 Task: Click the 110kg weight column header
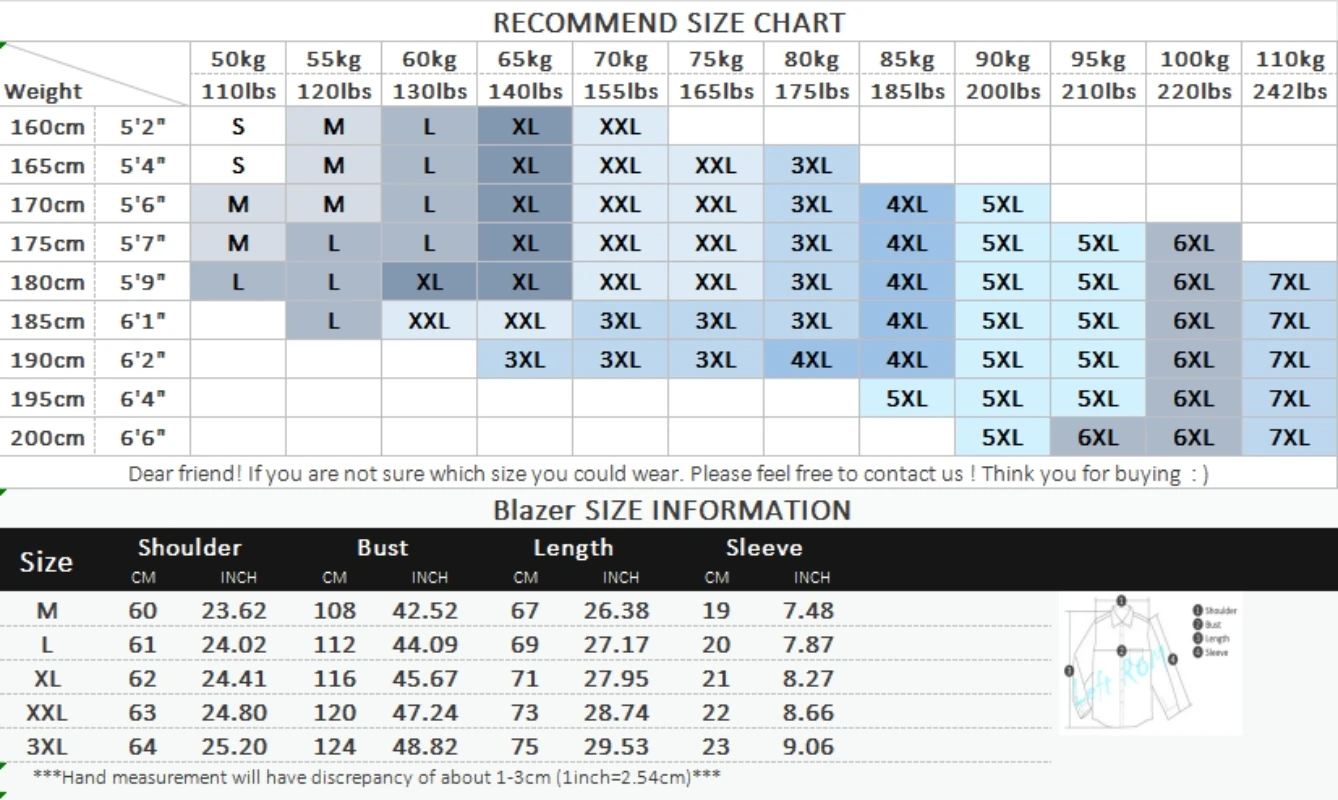click(1290, 75)
